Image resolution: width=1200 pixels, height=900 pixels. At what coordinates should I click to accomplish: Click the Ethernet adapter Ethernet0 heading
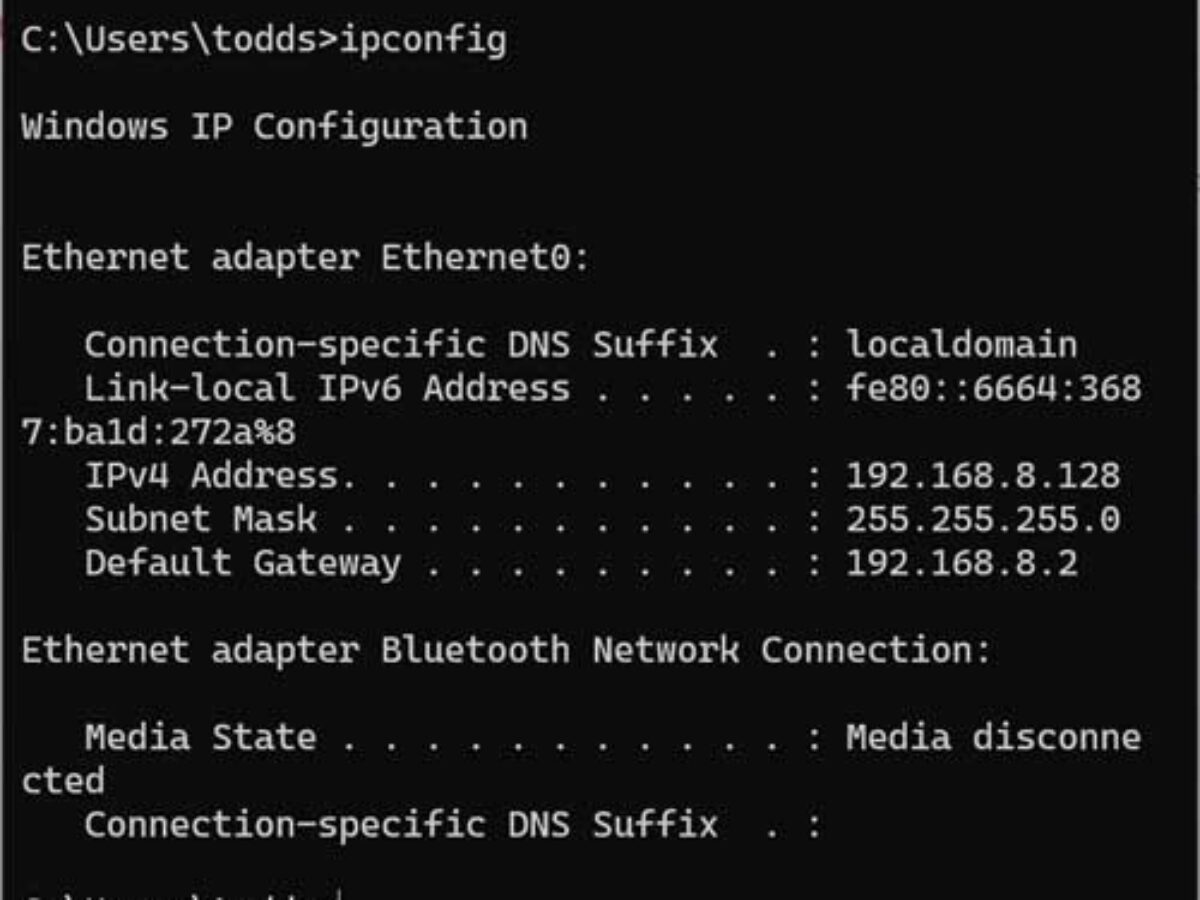(x=305, y=258)
